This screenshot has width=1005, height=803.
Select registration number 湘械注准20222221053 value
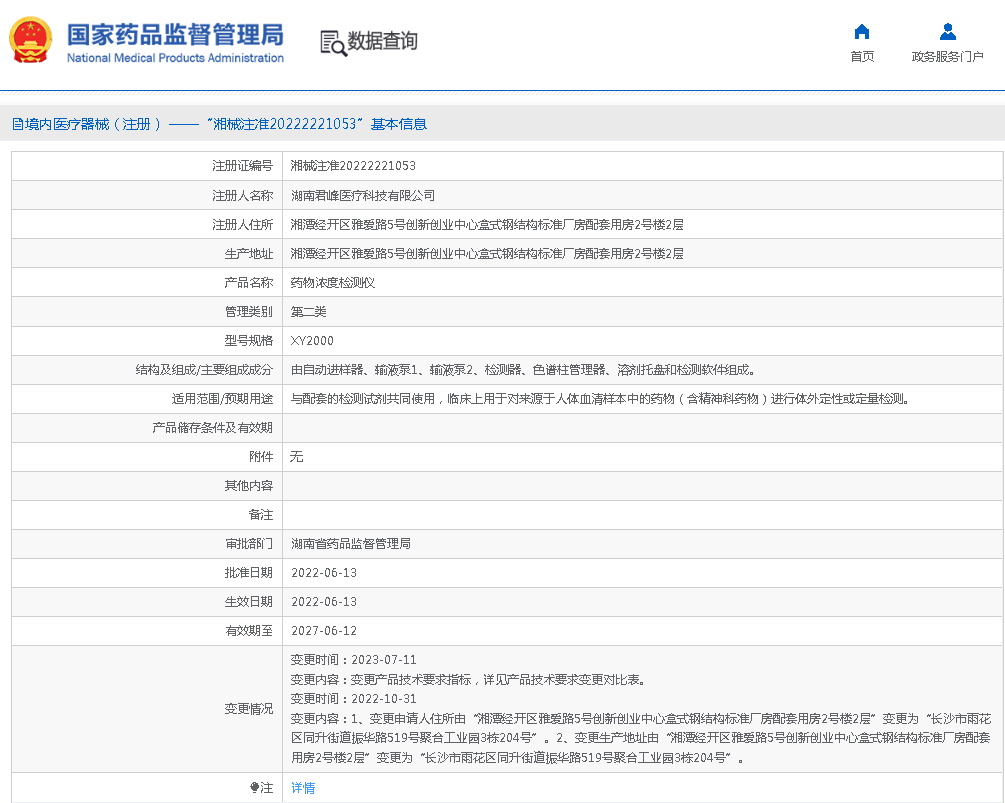point(353,166)
